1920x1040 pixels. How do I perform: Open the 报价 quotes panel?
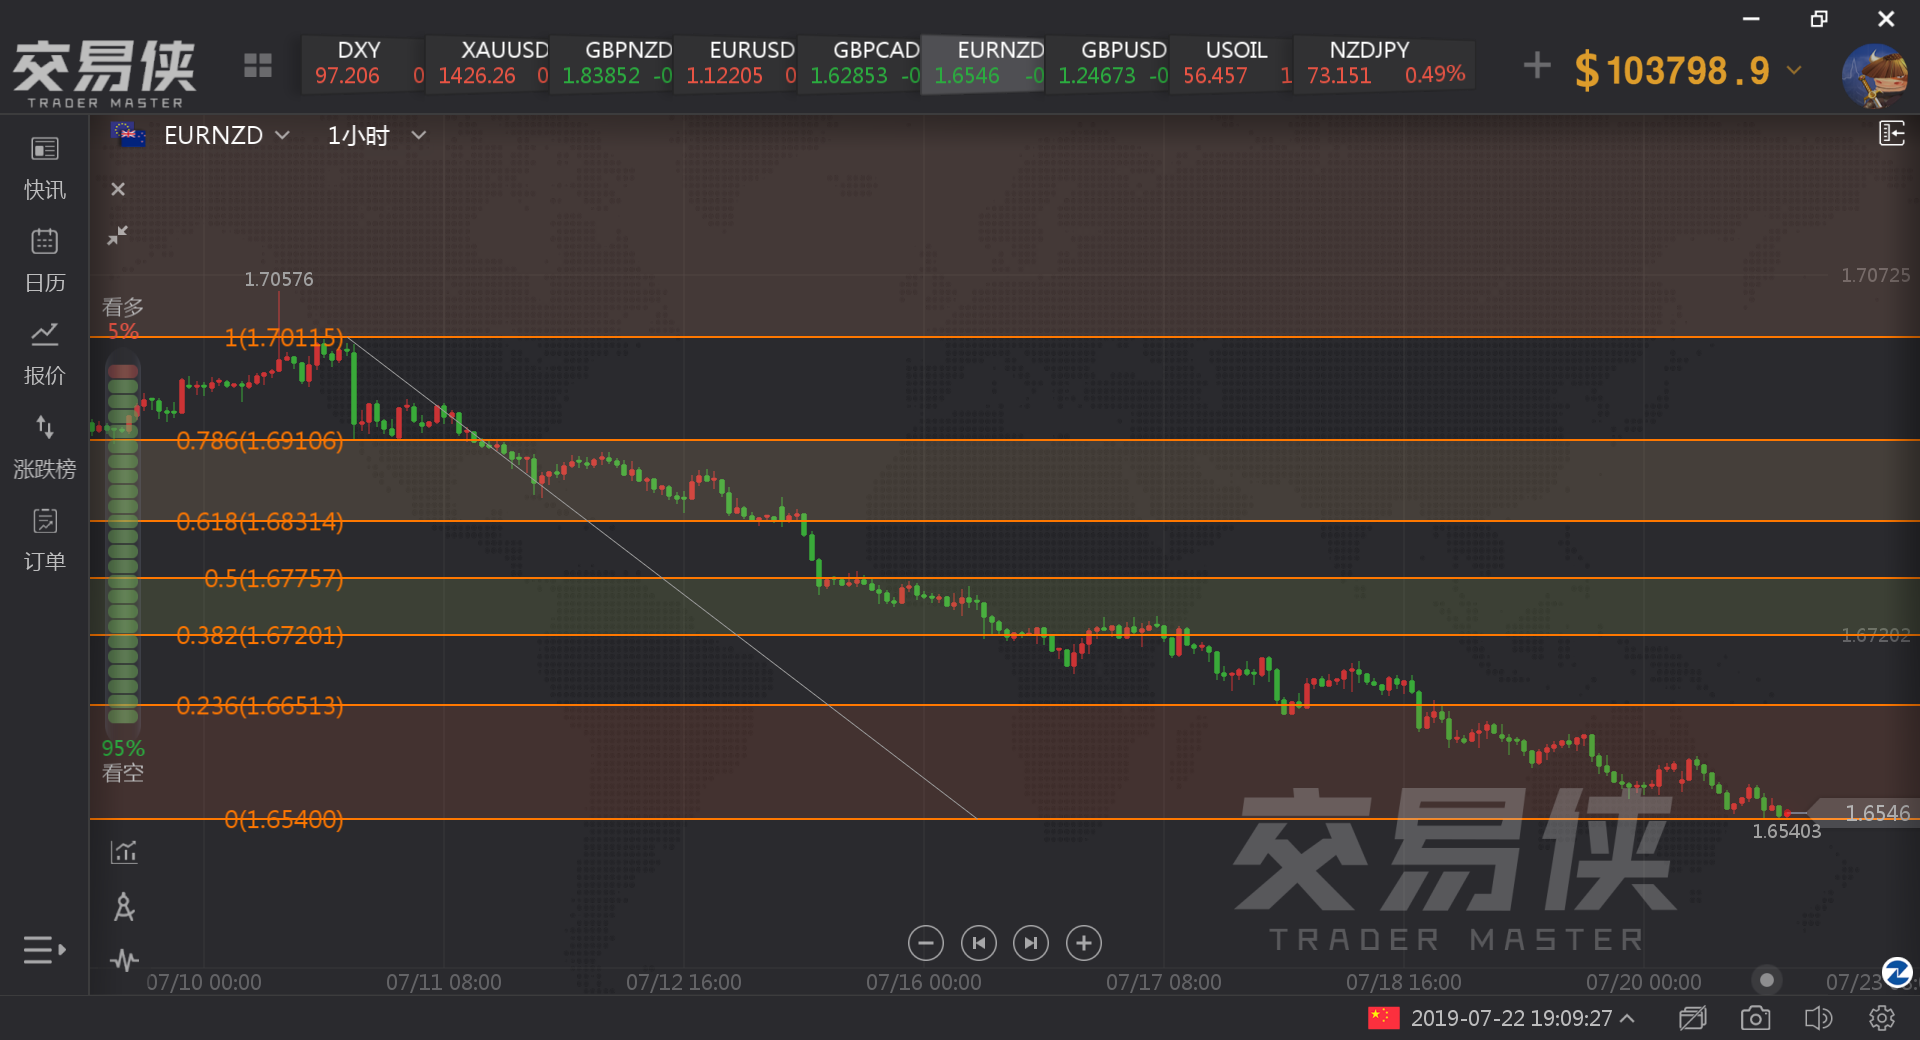pos(45,353)
